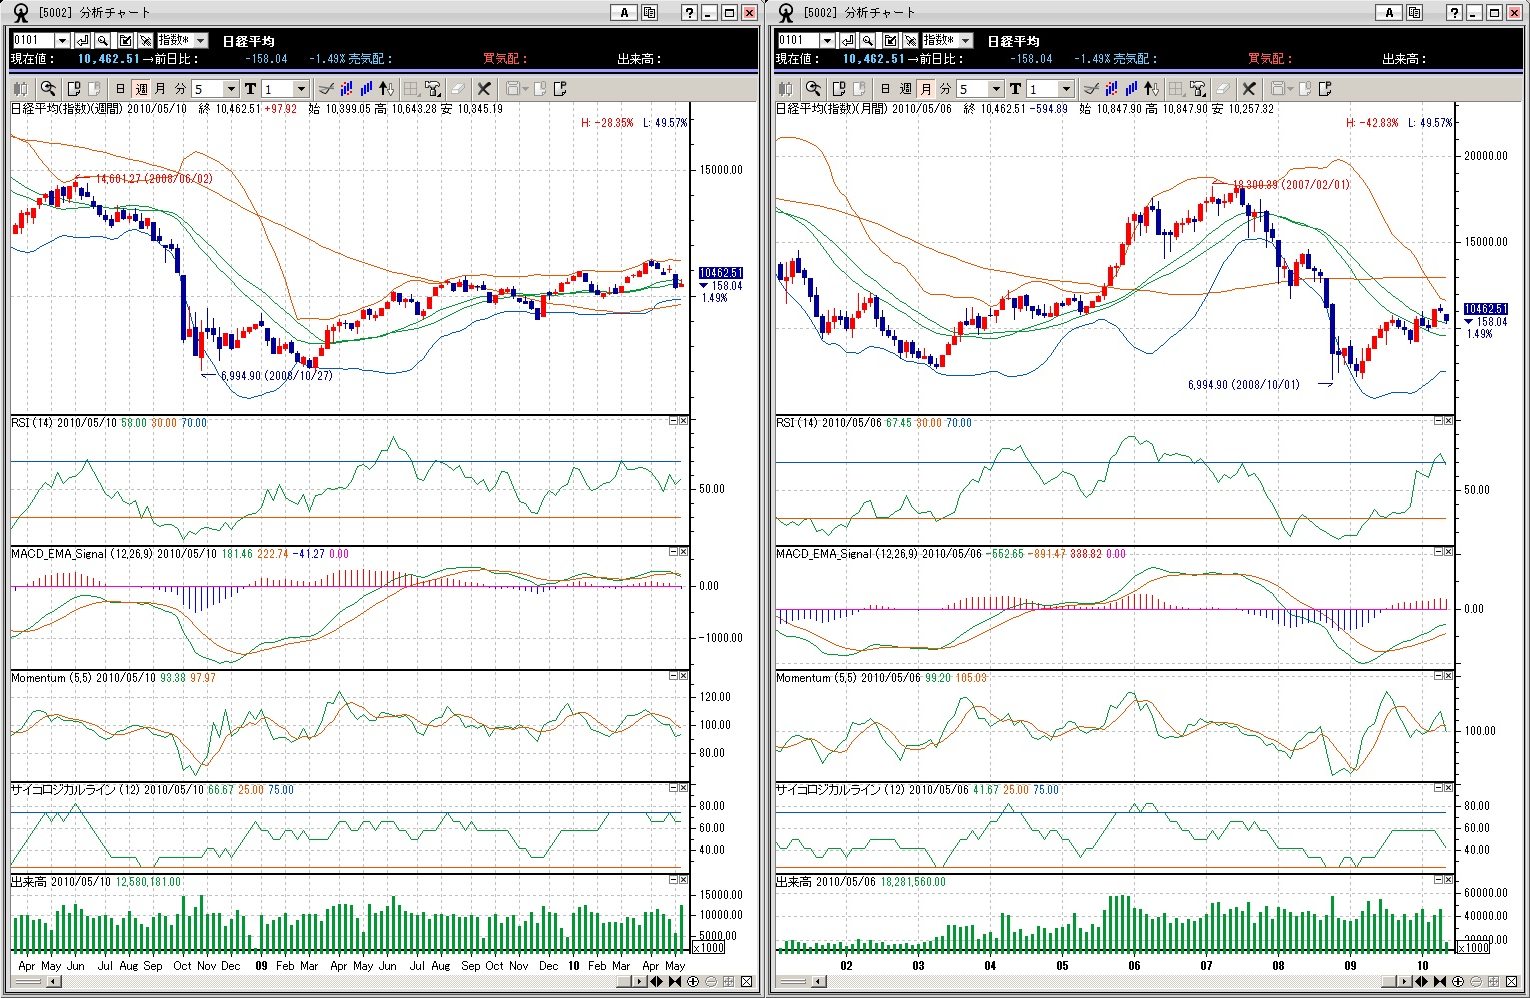
Task: Click the red-blue candlestick chart icon in left toolbar
Action: click(345, 89)
